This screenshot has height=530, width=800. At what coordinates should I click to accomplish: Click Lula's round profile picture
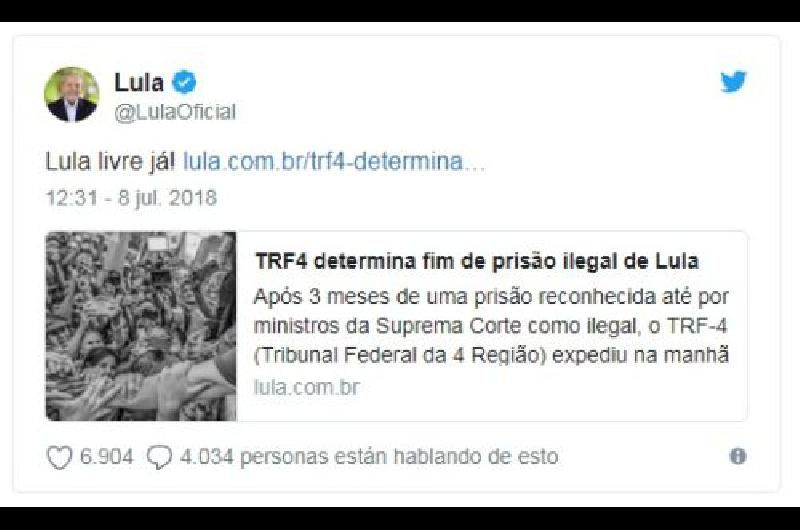pyautogui.click(x=71, y=94)
